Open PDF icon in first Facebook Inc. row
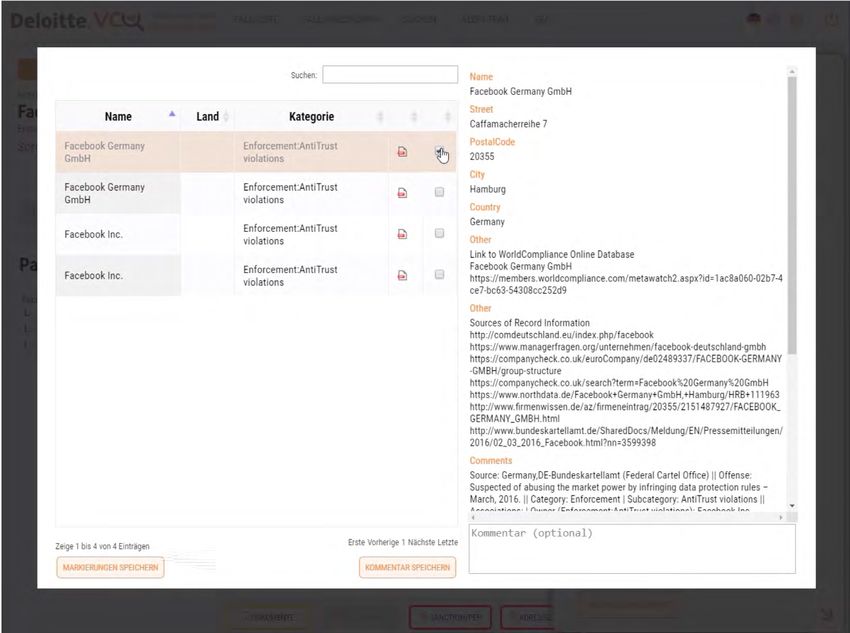 point(402,234)
